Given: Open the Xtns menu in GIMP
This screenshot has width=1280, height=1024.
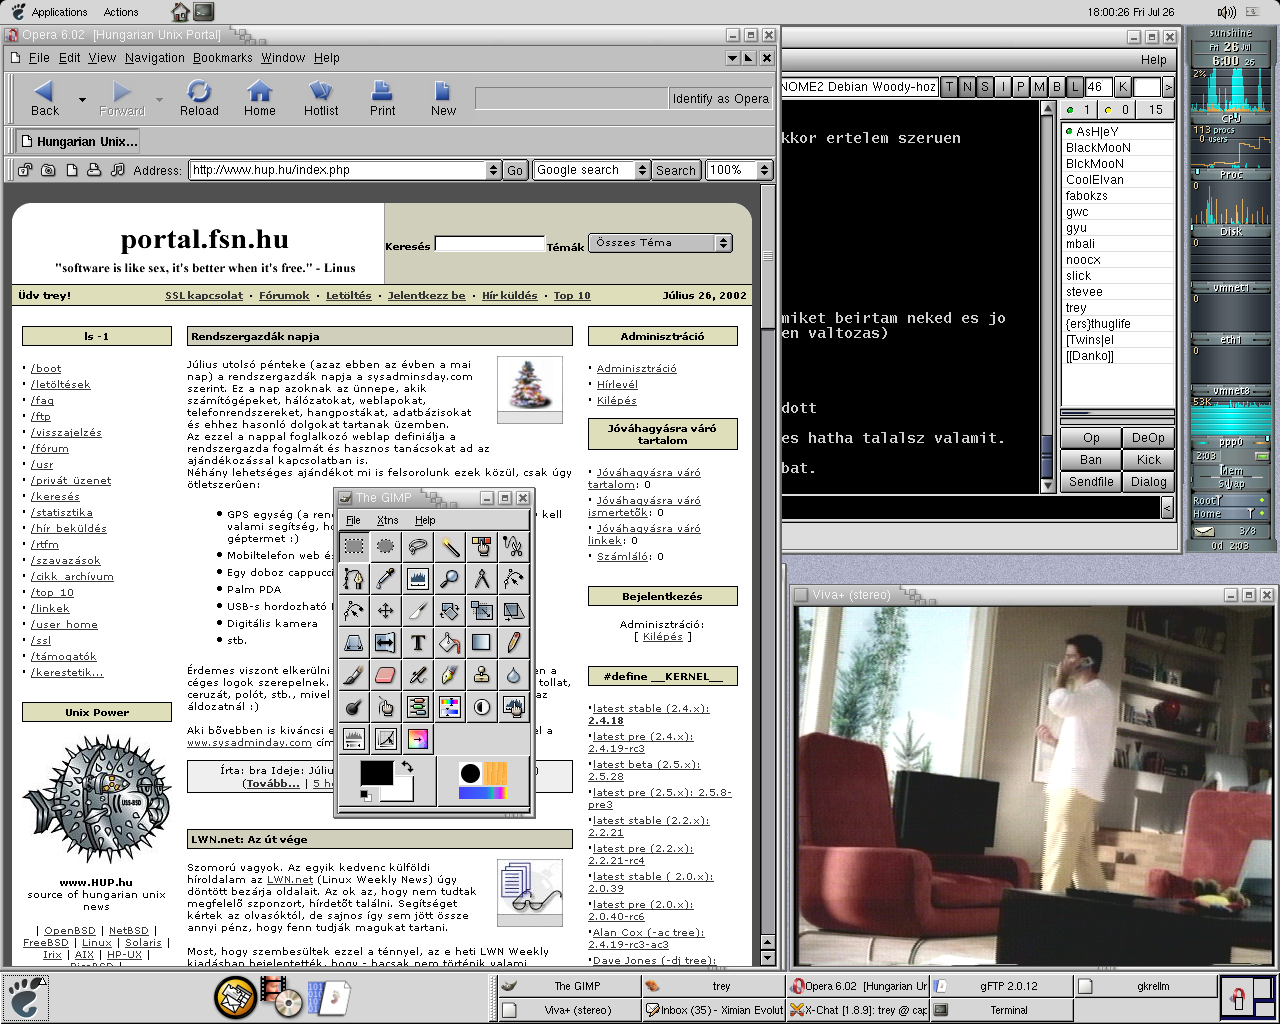Looking at the screenshot, I should point(388,520).
